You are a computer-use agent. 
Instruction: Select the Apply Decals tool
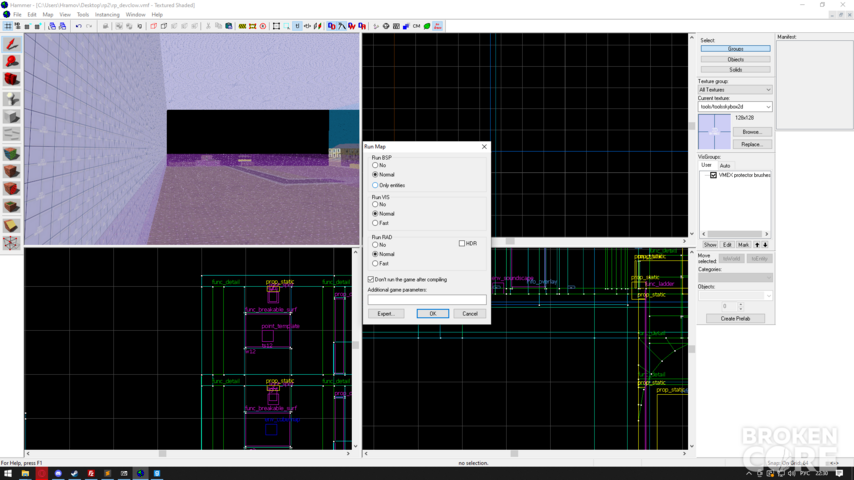point(11,190)
